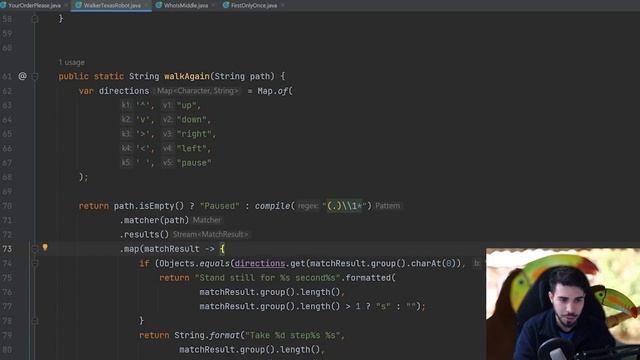The width and height of the screenshot is (640, 360).
Task: Click the 'Pattern' type inlay hint
Action: (x=387, y=206)
